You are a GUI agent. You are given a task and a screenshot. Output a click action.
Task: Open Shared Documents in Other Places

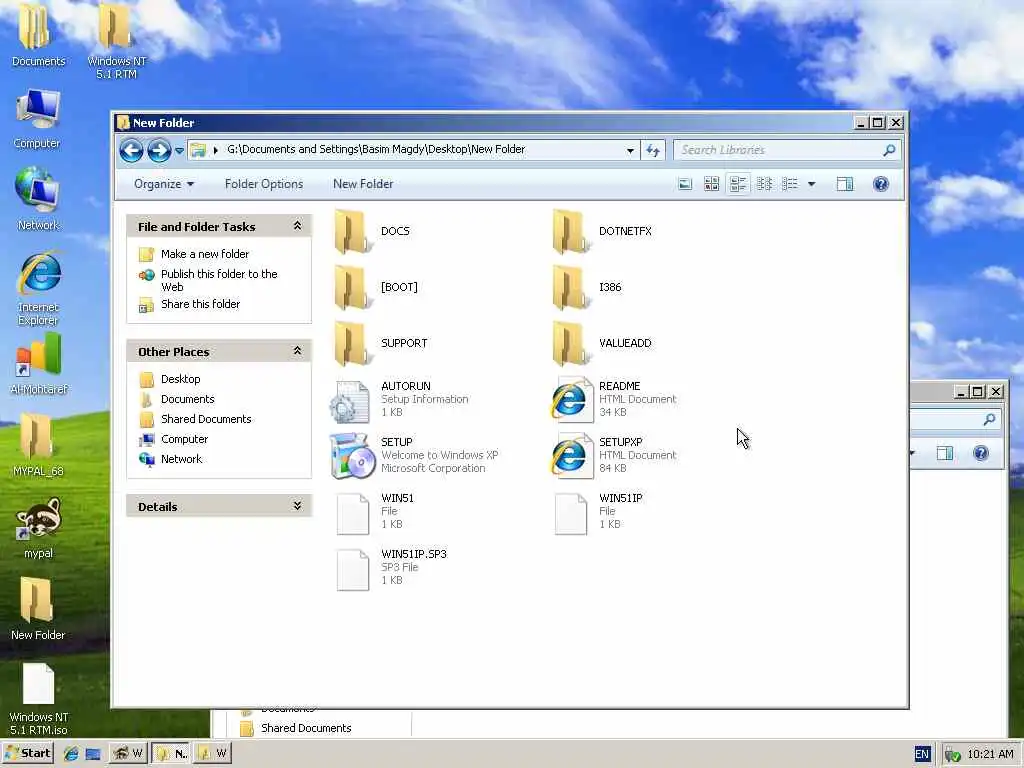click(x=206, y=419)
